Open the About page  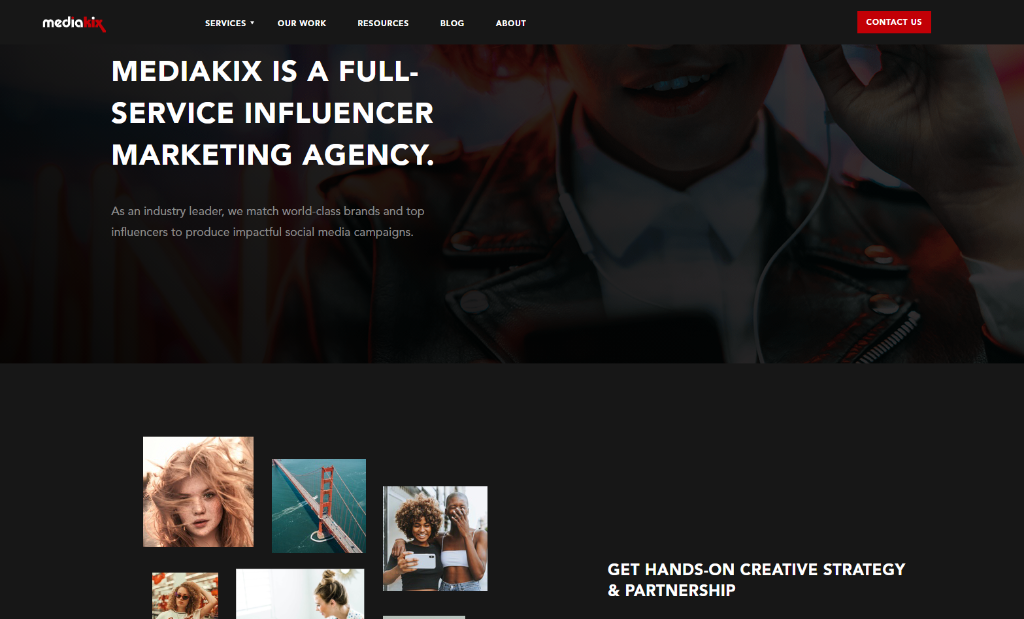coord(511,23)
